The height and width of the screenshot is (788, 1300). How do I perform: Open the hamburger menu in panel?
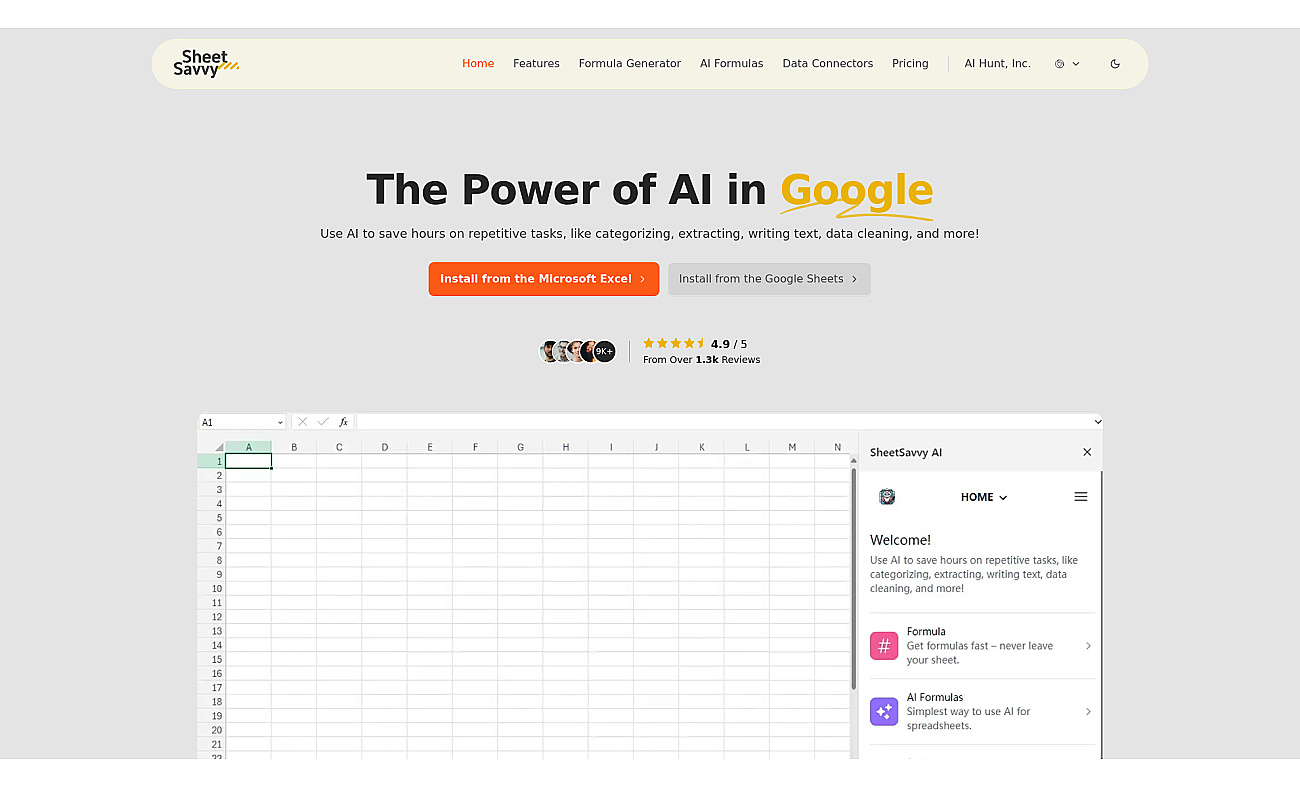pos(1081,497)
